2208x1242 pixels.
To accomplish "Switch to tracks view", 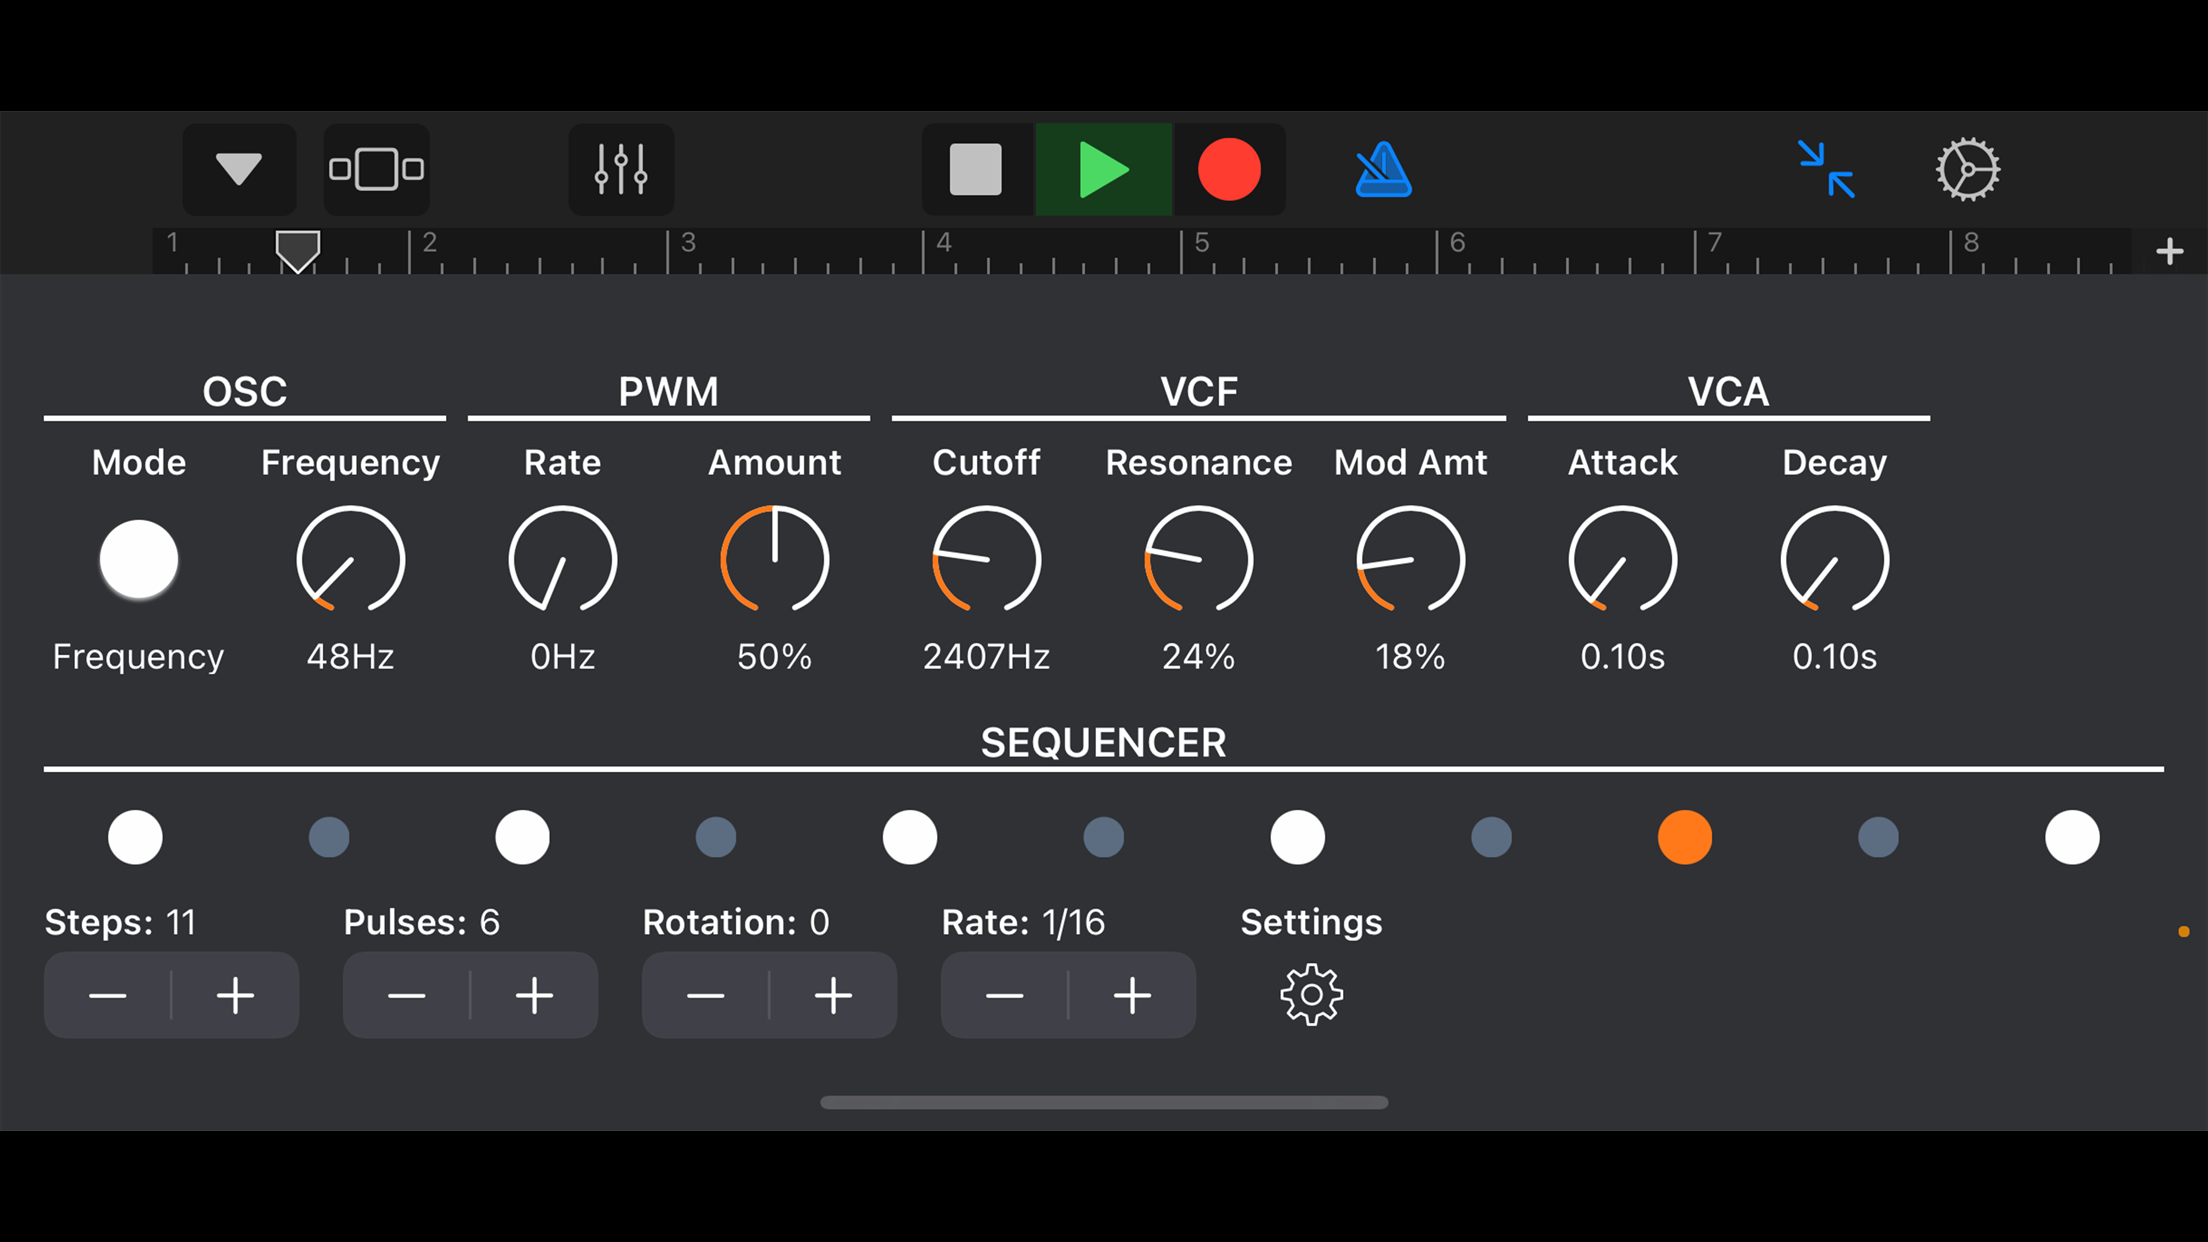I will pyautogui.click(x=376, y=169).
